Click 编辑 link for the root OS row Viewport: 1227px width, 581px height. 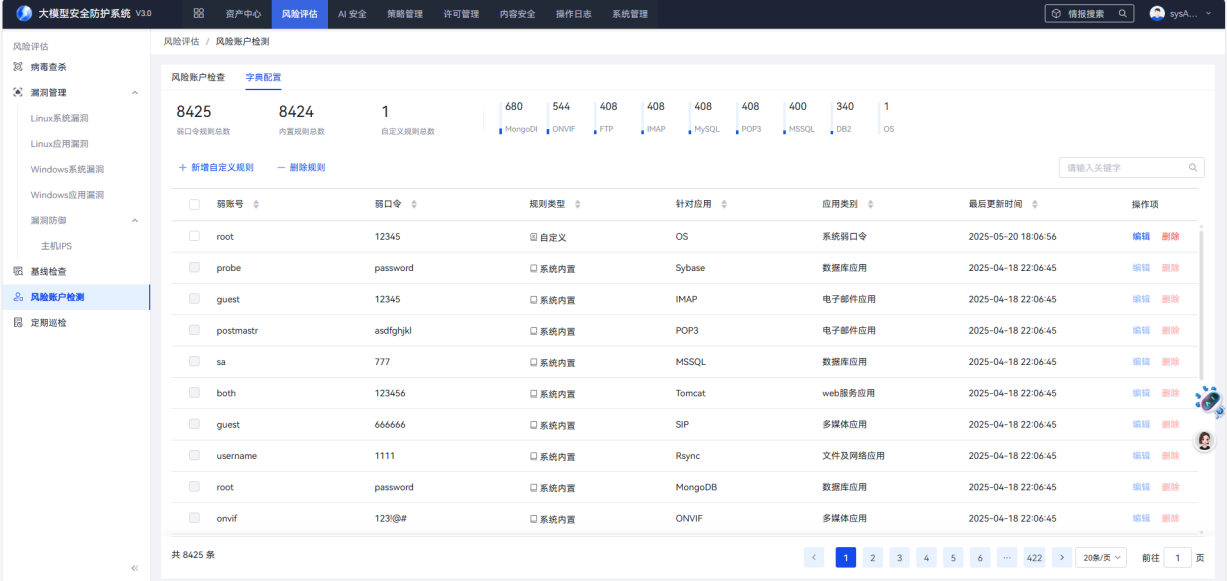click(1140, 237)
